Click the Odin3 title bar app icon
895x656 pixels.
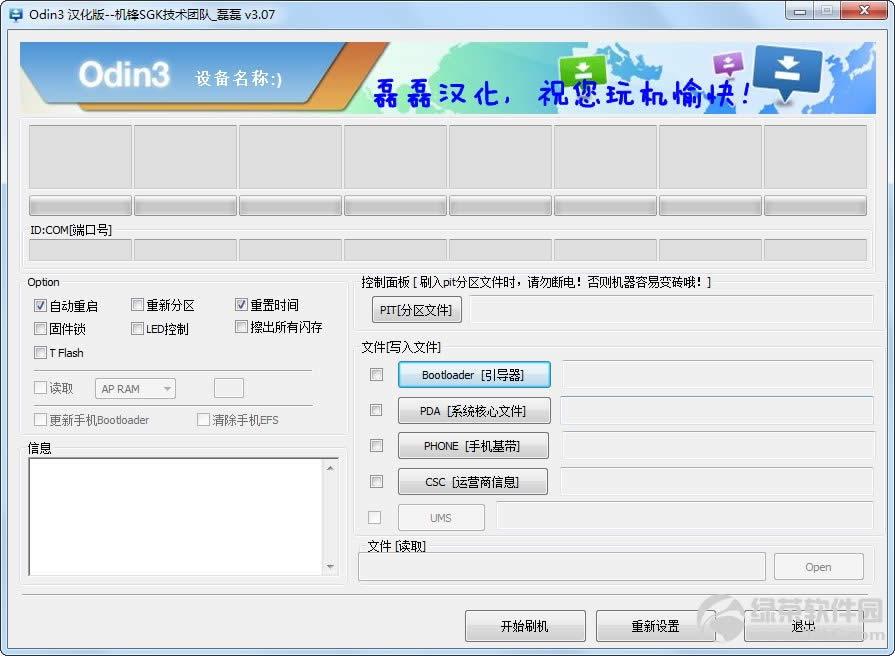coord(16,14)
